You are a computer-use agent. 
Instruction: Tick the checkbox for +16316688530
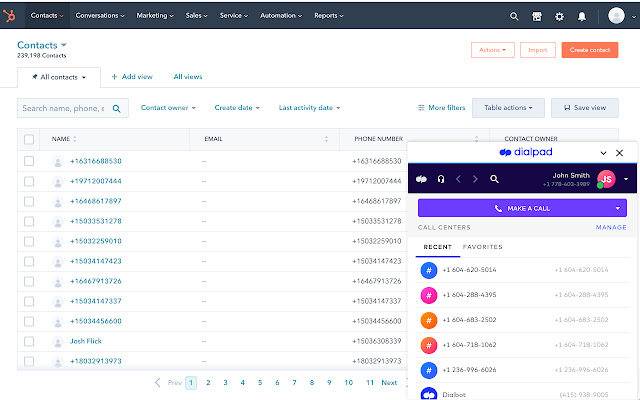pos(29,161)
